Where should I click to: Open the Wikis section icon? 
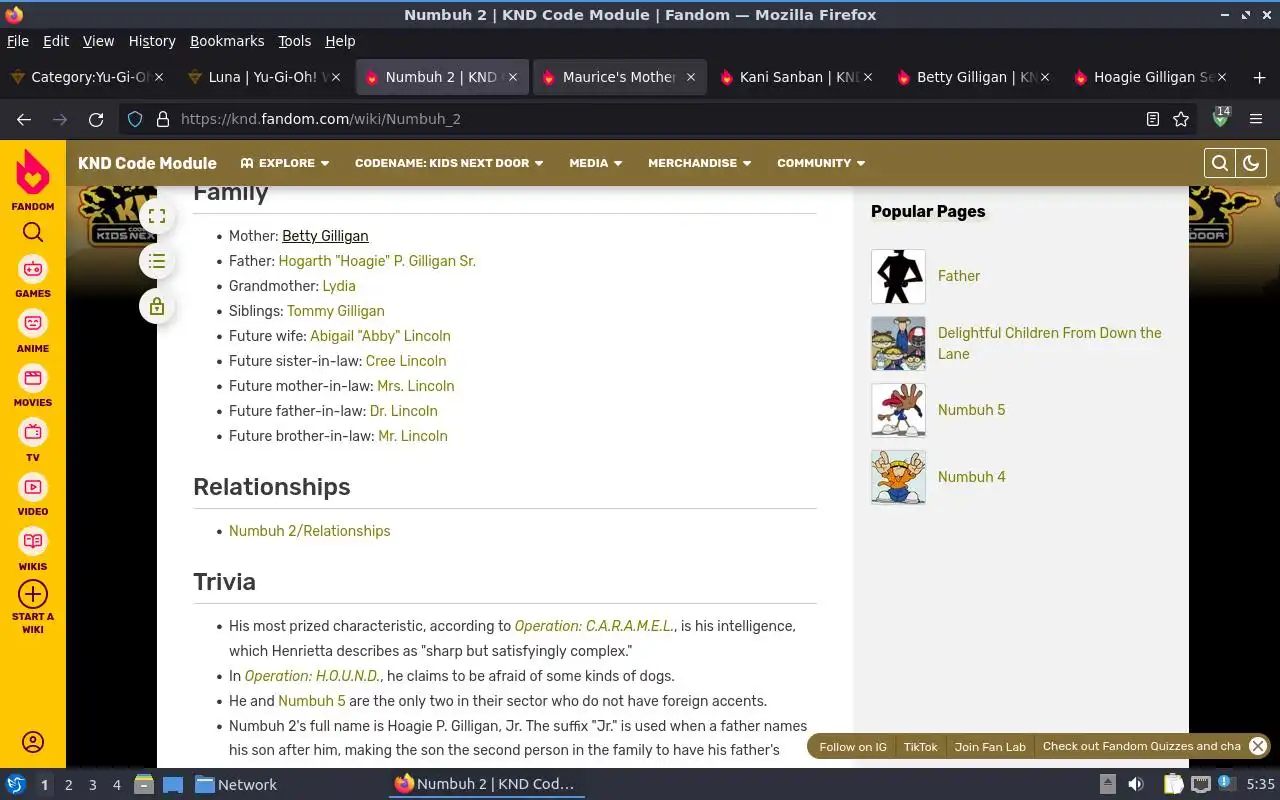33,541
